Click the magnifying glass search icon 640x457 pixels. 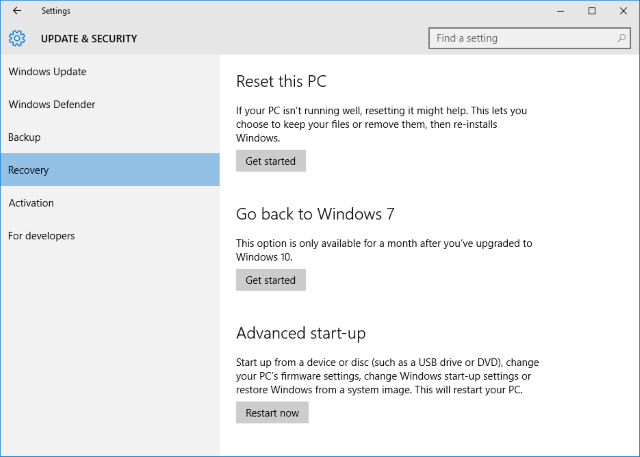click(620, 39)
